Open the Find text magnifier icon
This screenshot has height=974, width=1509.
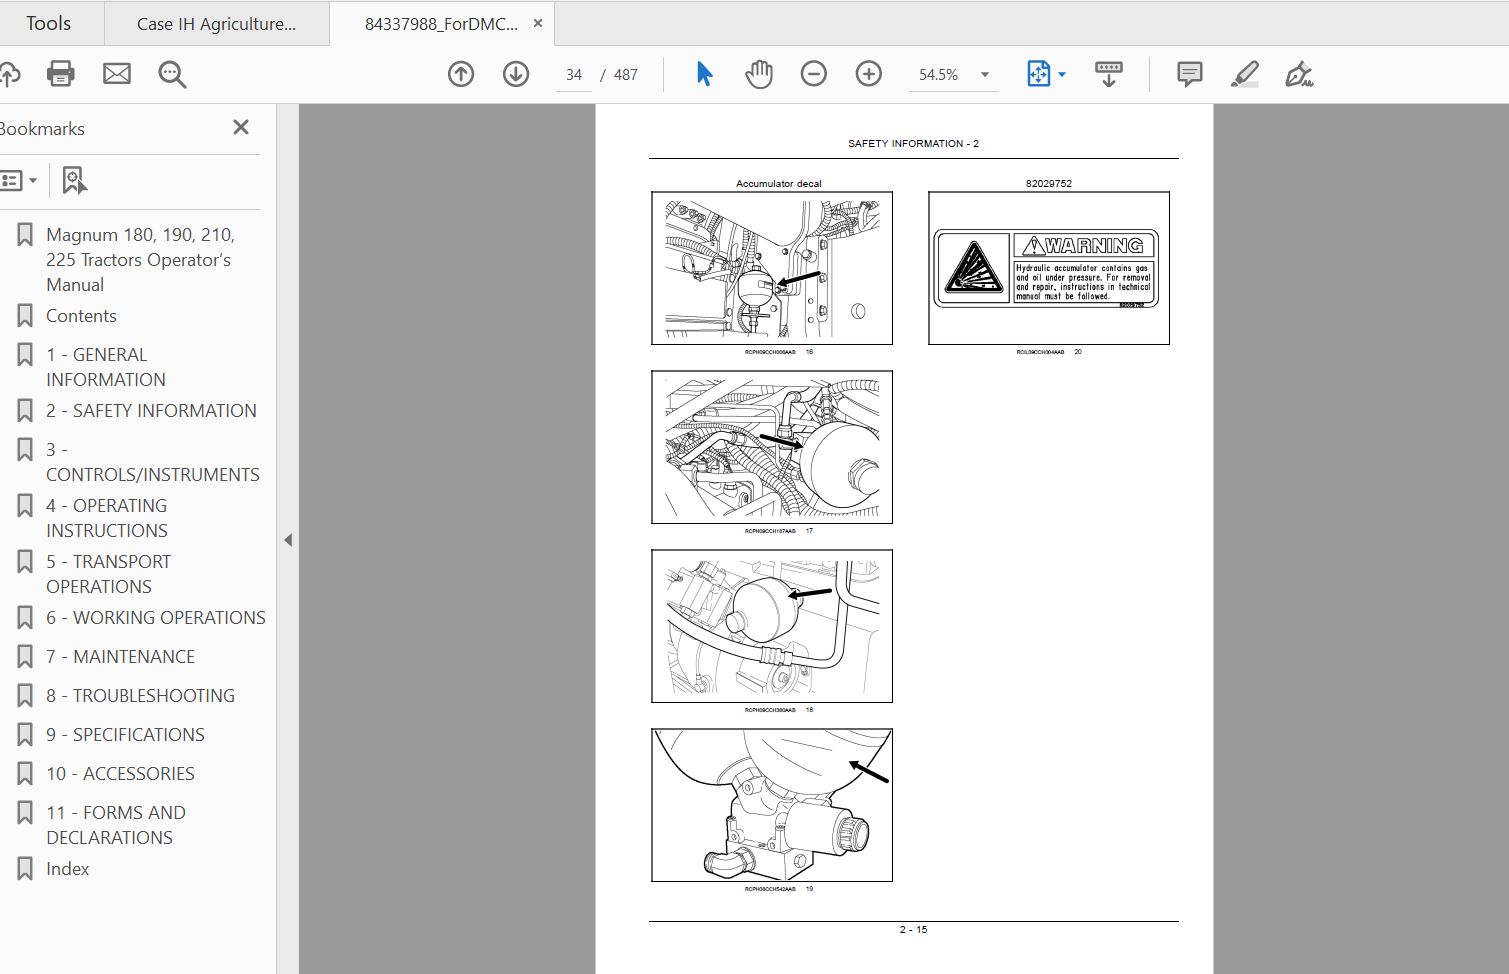click(x=172, y=74)
